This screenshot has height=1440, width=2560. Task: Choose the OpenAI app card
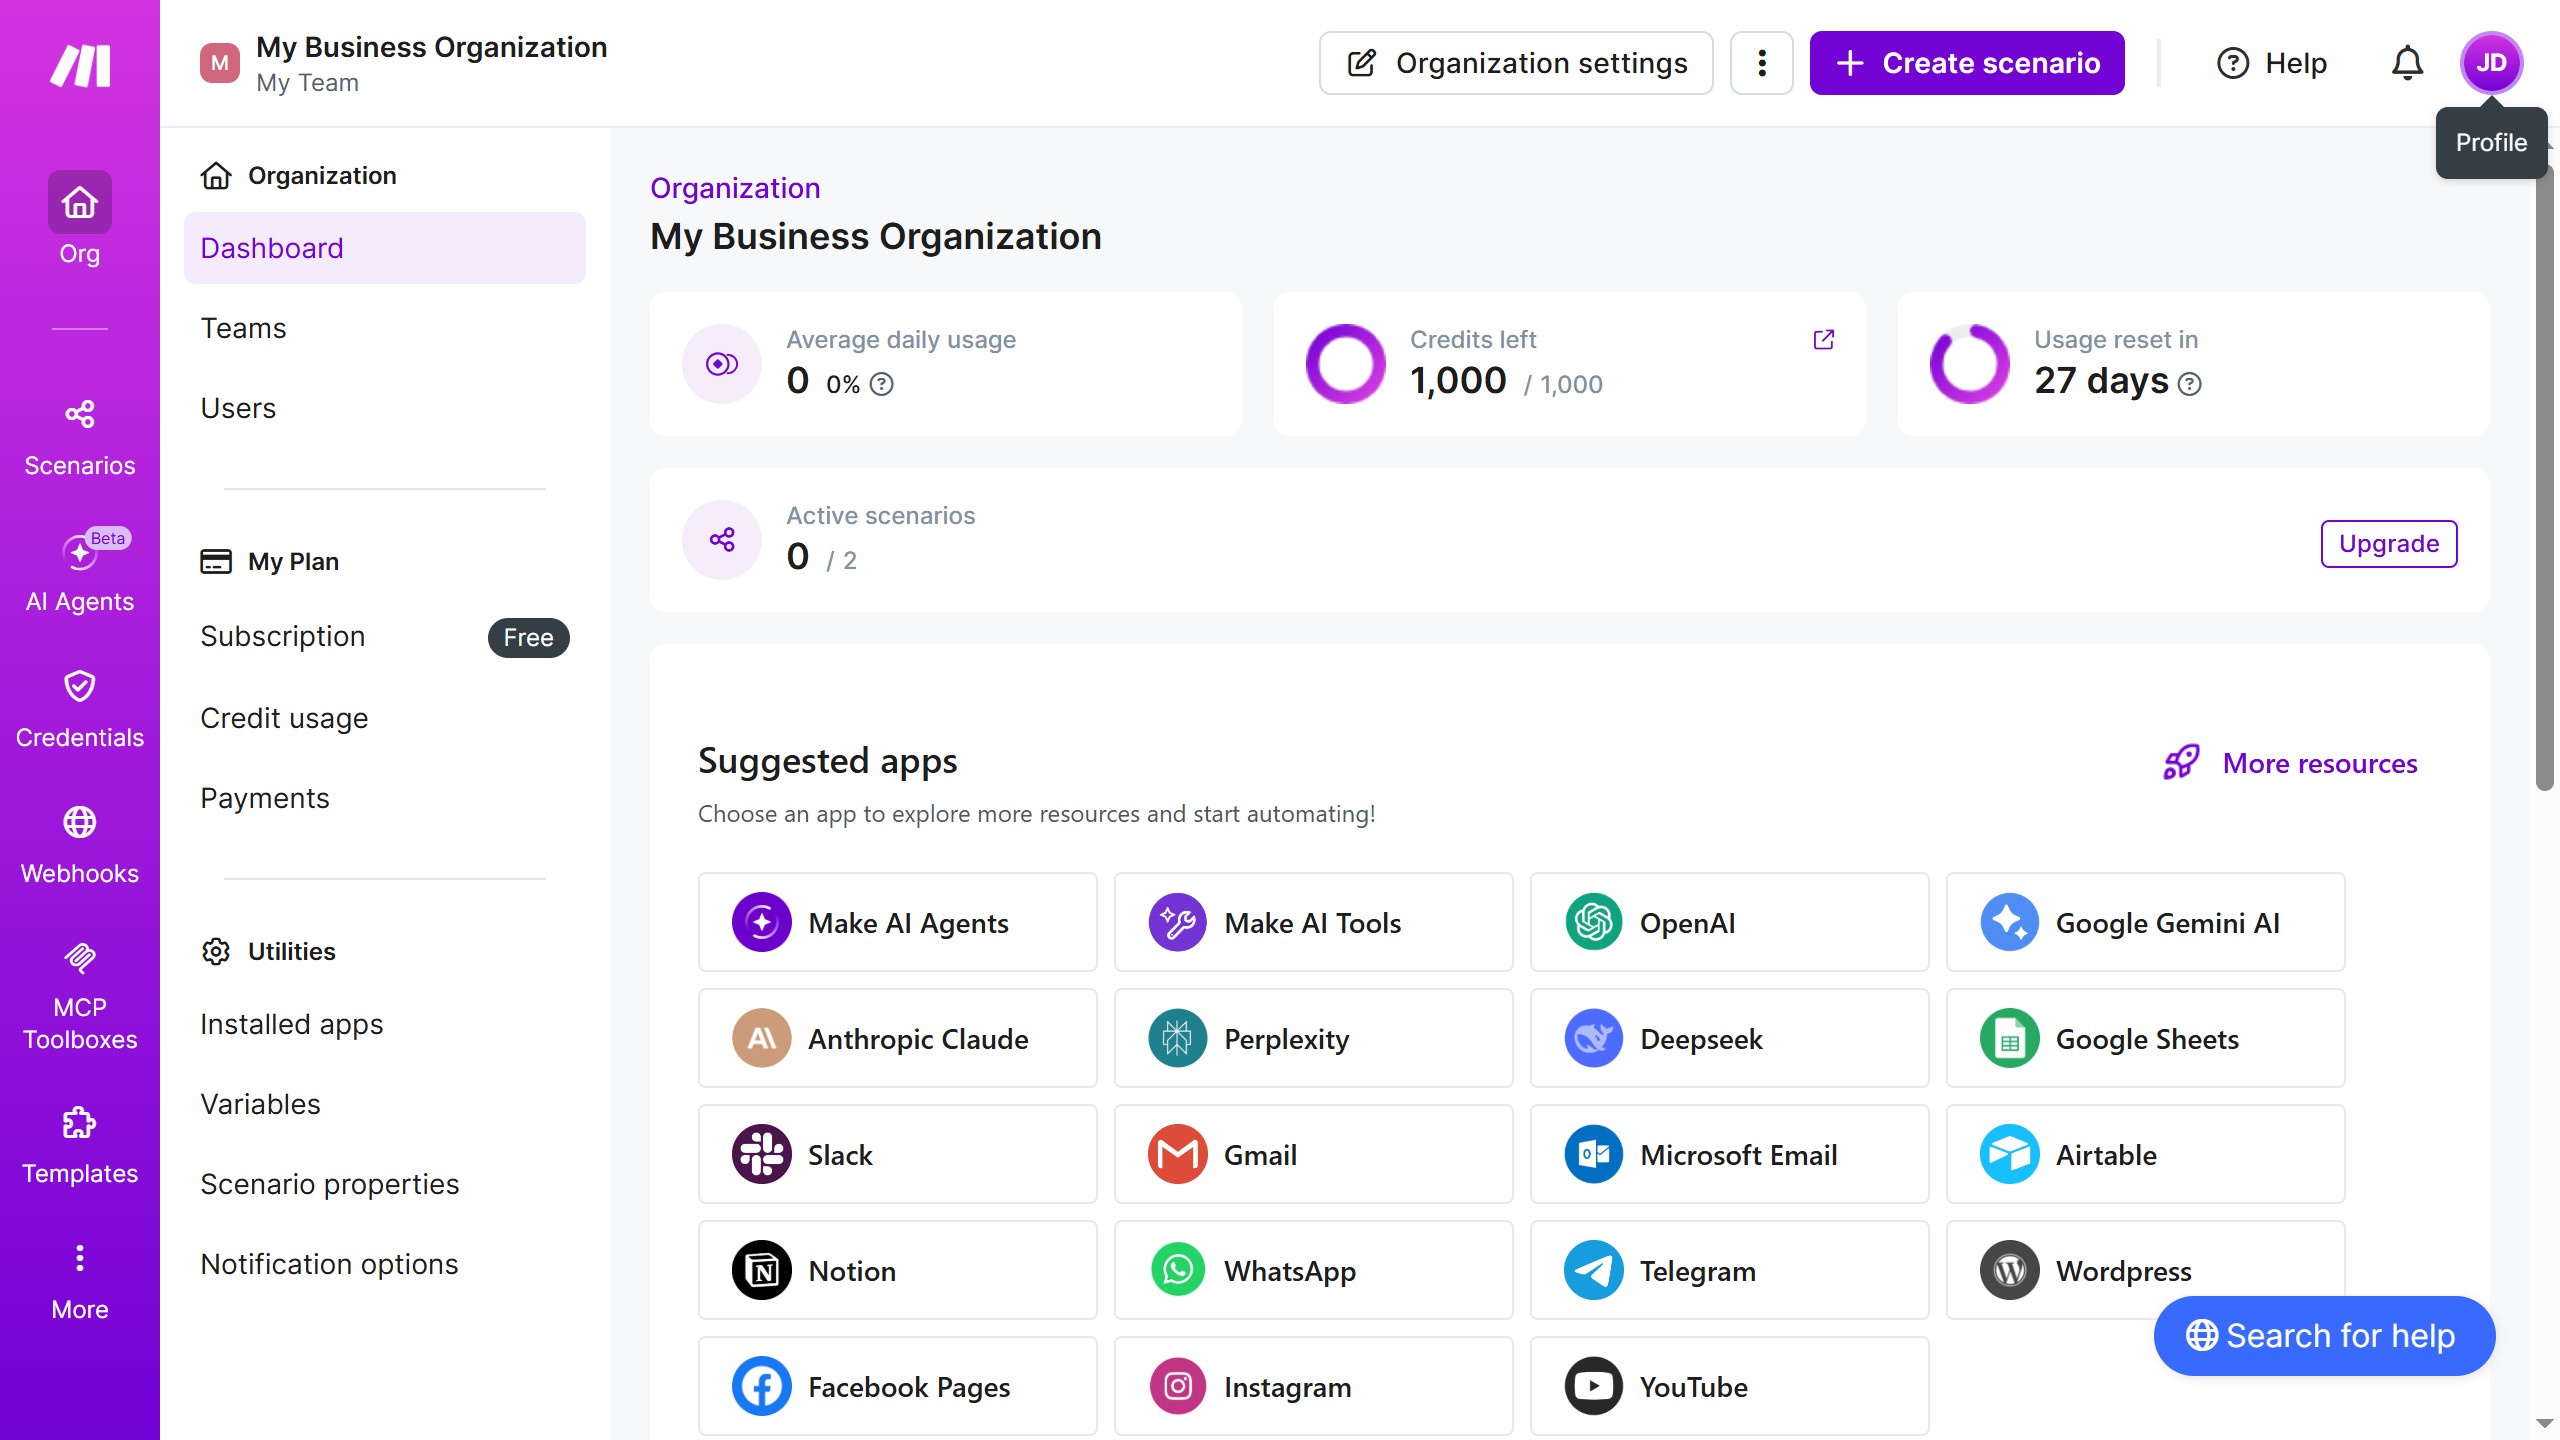pyautogui.click(x=1730, y=922)
